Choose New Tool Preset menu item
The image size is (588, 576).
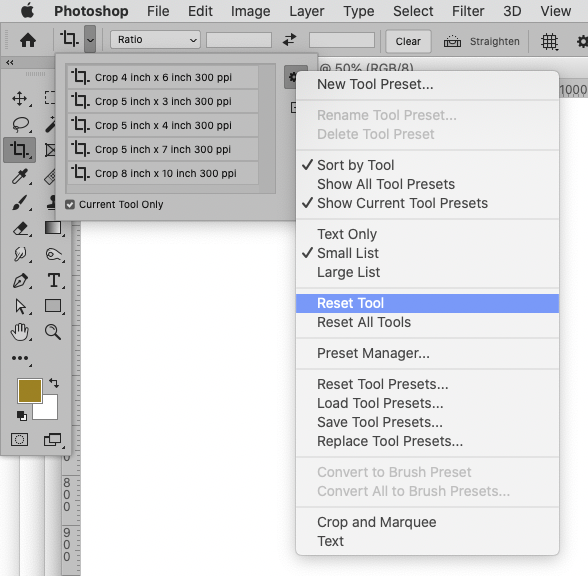(x=428, y=84)
